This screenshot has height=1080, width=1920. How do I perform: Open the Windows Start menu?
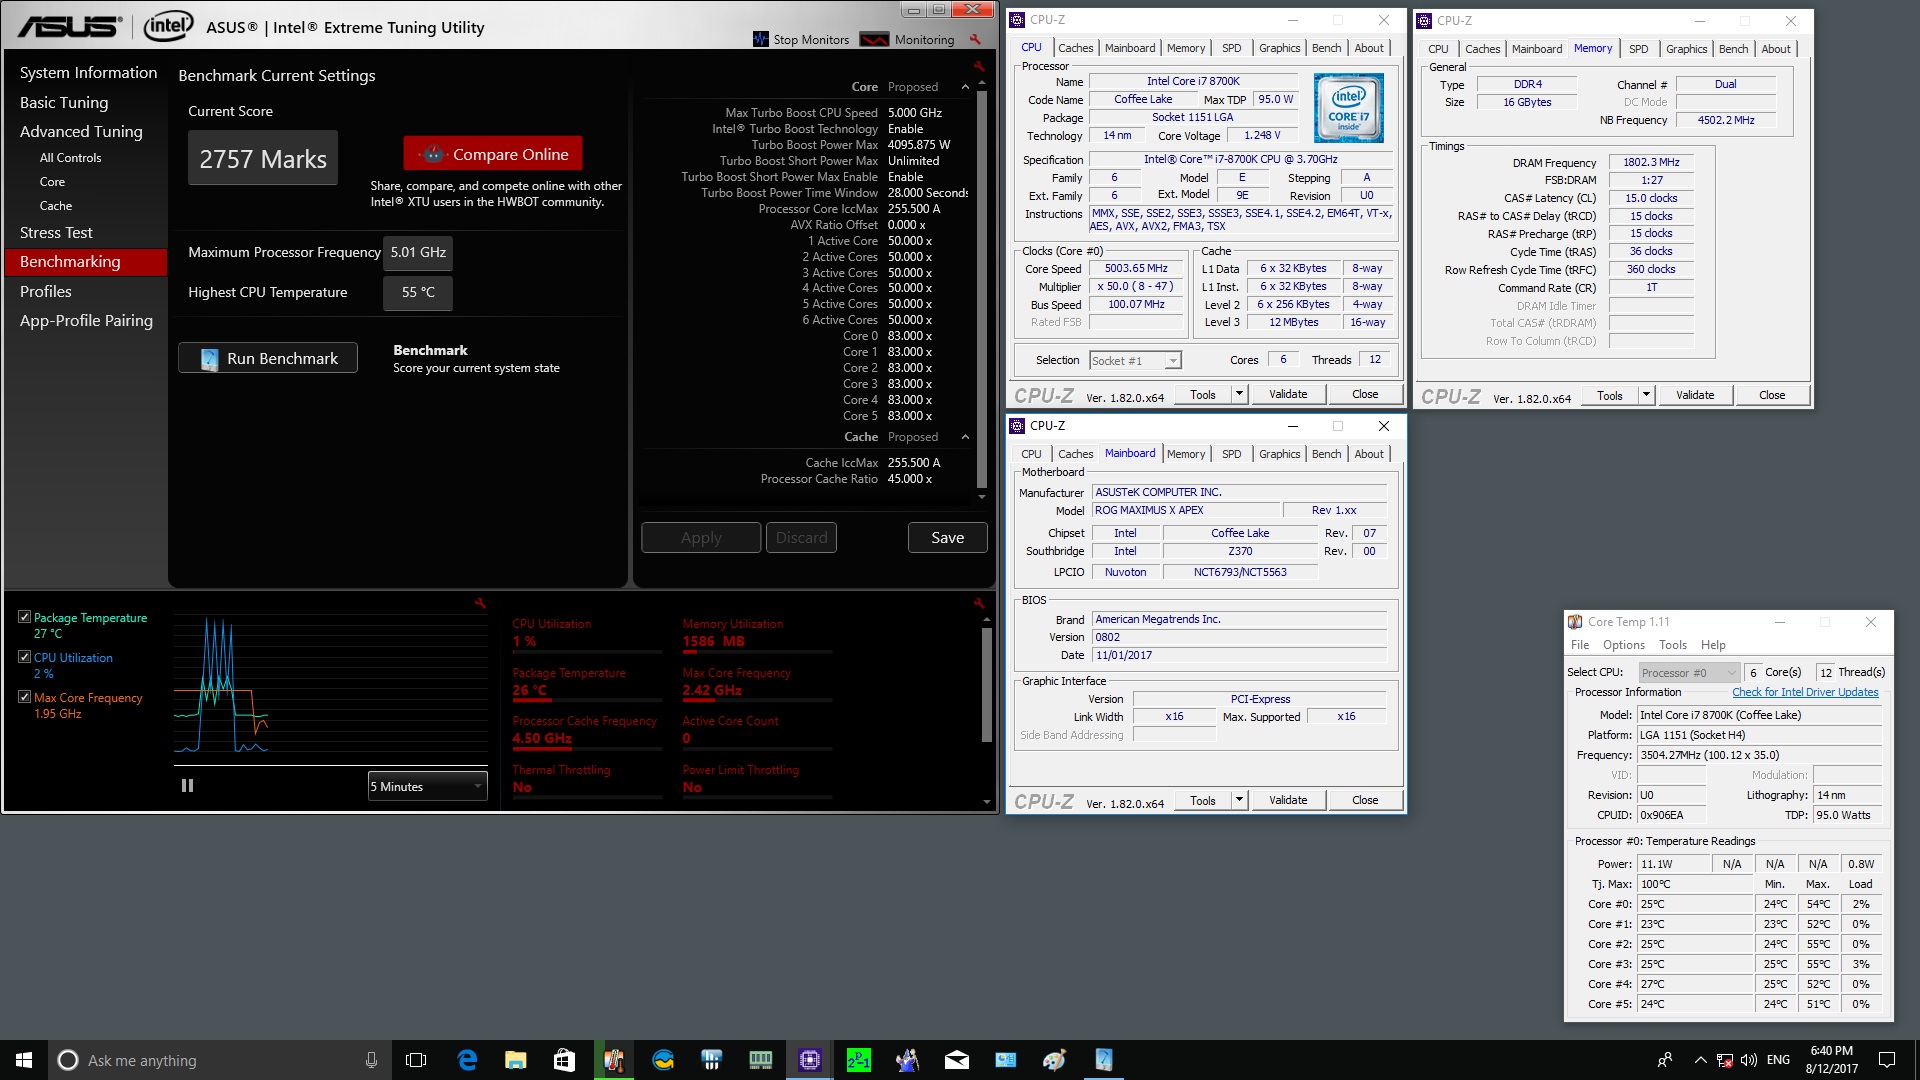coord(24,1060)
